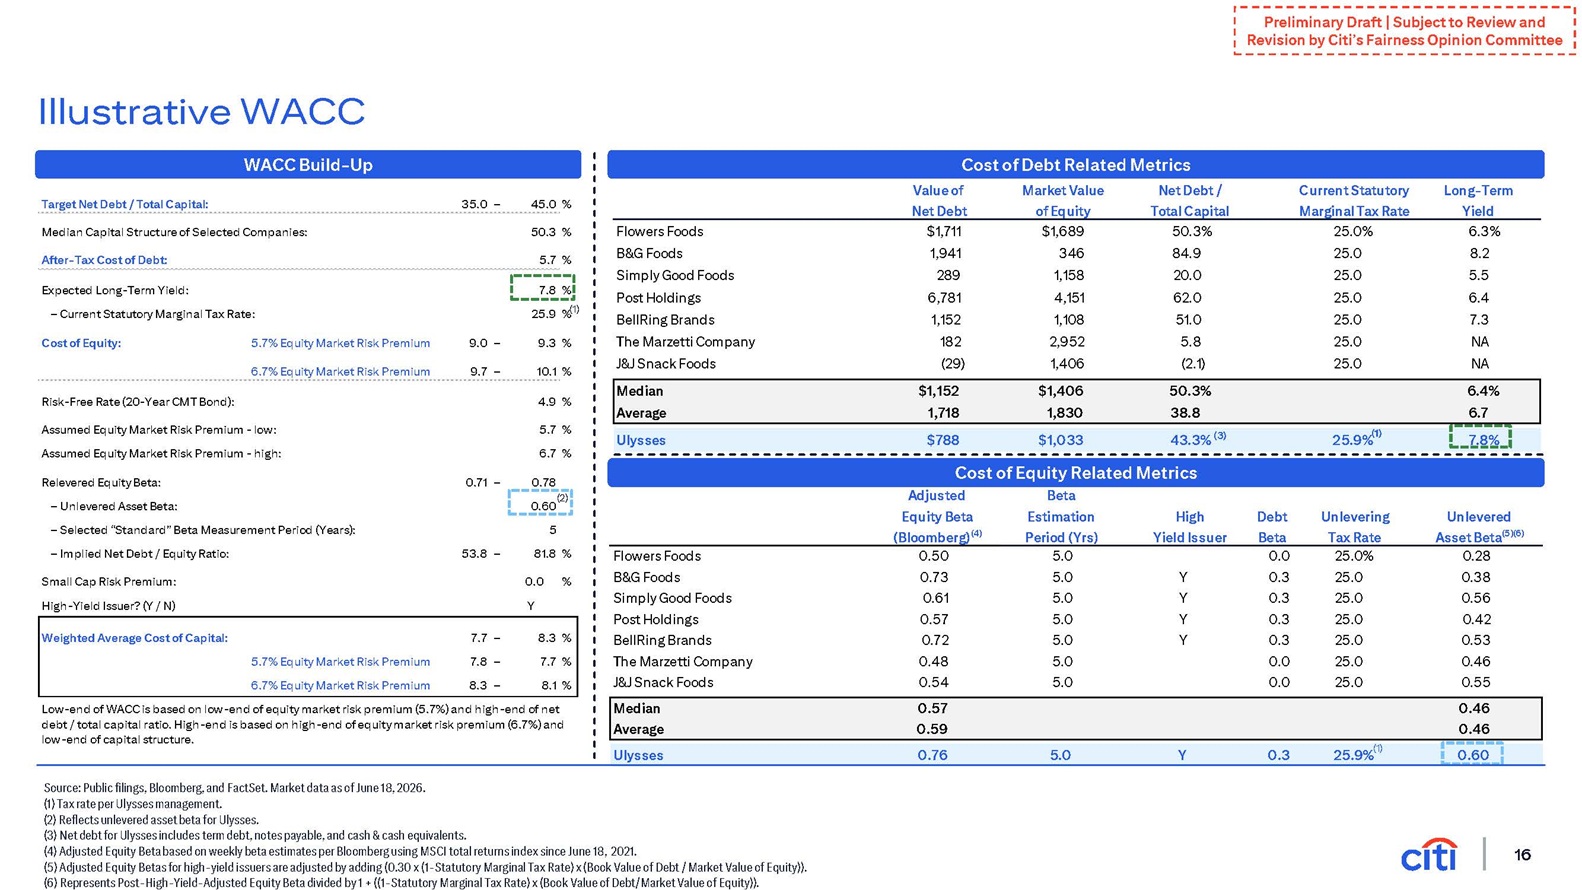Click the 0.73 adjusted equity beta for B&G Foods
This screenshot has width=1582, height=890.
click(x=933, y=578)
